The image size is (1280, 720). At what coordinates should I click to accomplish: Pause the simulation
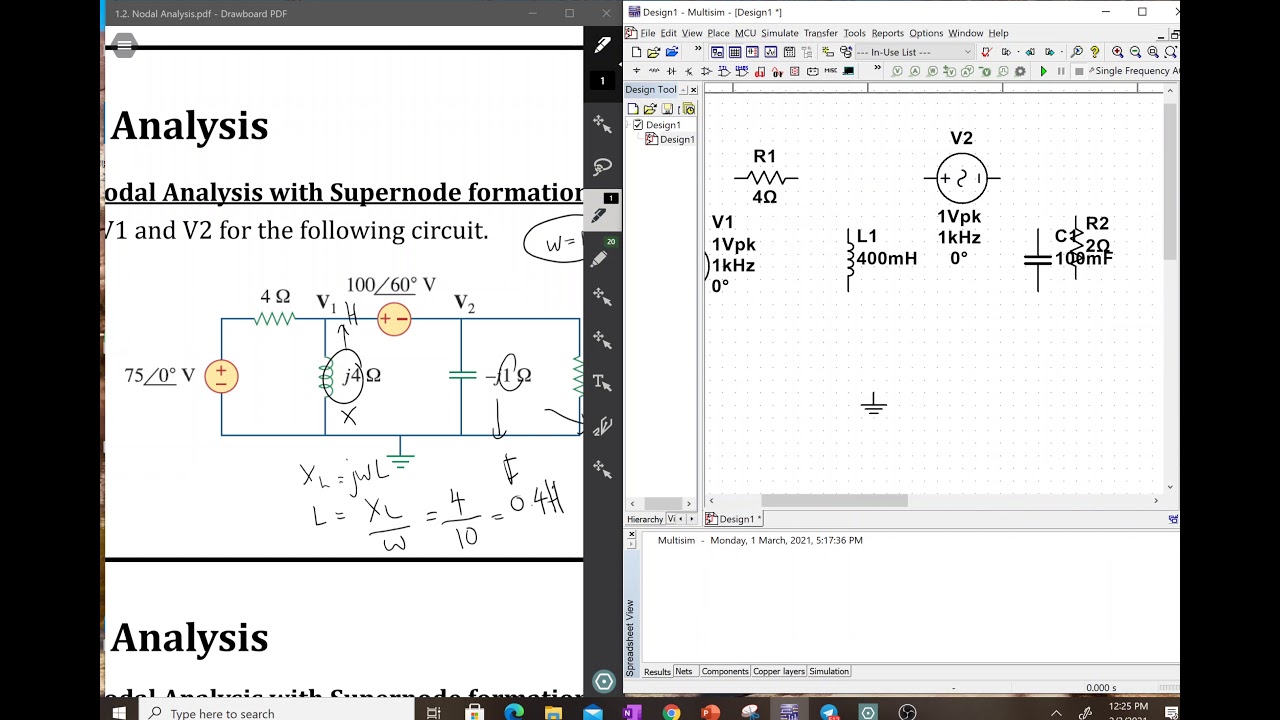tap(1061, 71)
